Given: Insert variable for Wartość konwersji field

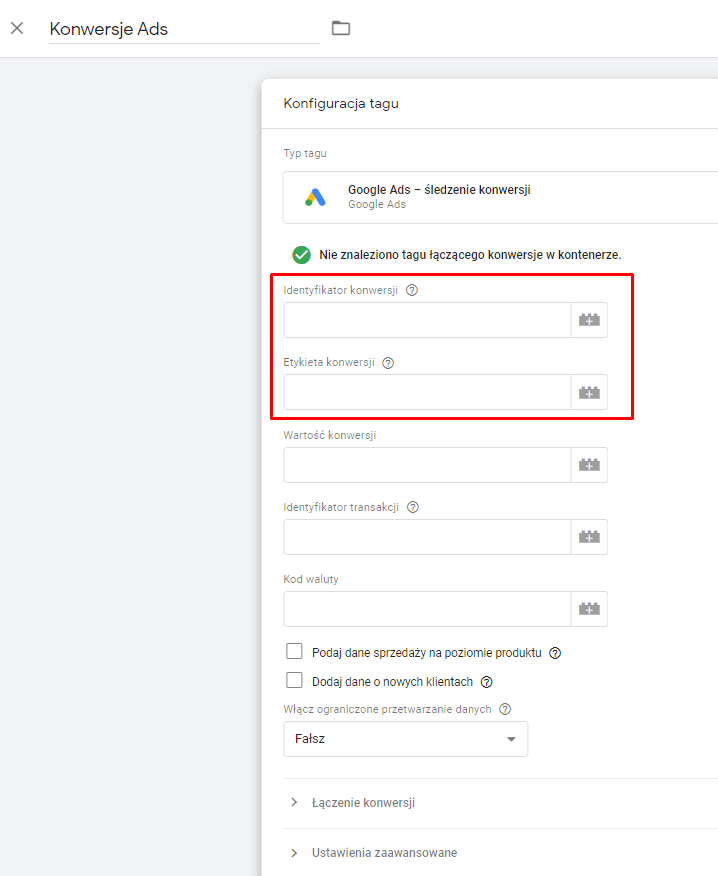Looking at the screenshot, I should pos(589,465).
